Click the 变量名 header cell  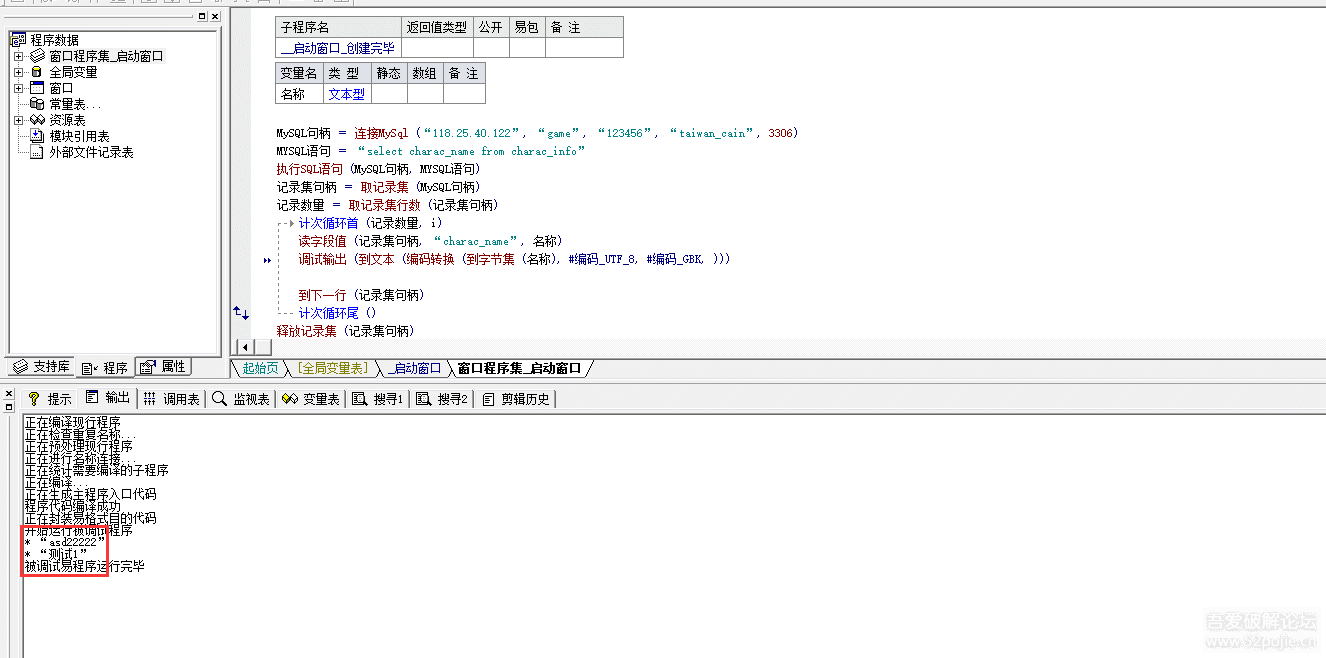click(299, 73)
